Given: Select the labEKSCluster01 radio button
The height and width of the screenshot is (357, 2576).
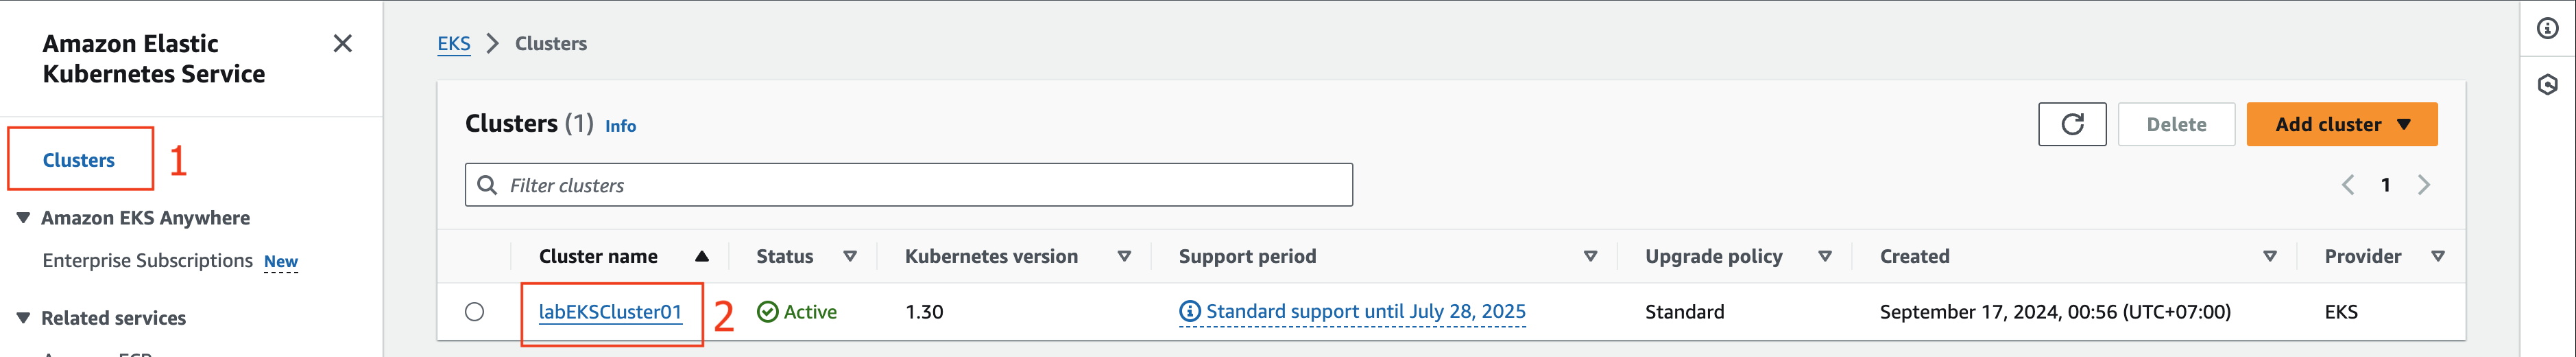Looking at the screenshot, I should pyautogui.click(x=474, y=312).
